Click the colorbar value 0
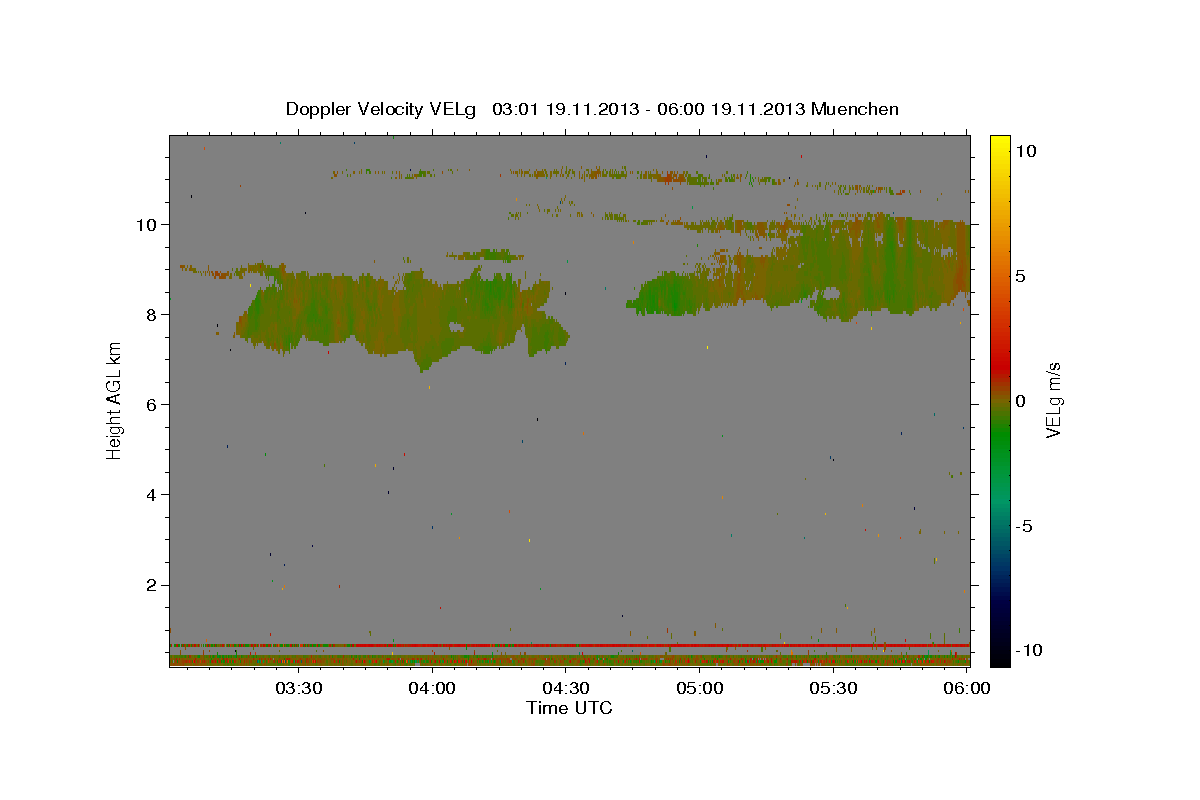1200x800 pixels. (x=1020, y=401)
